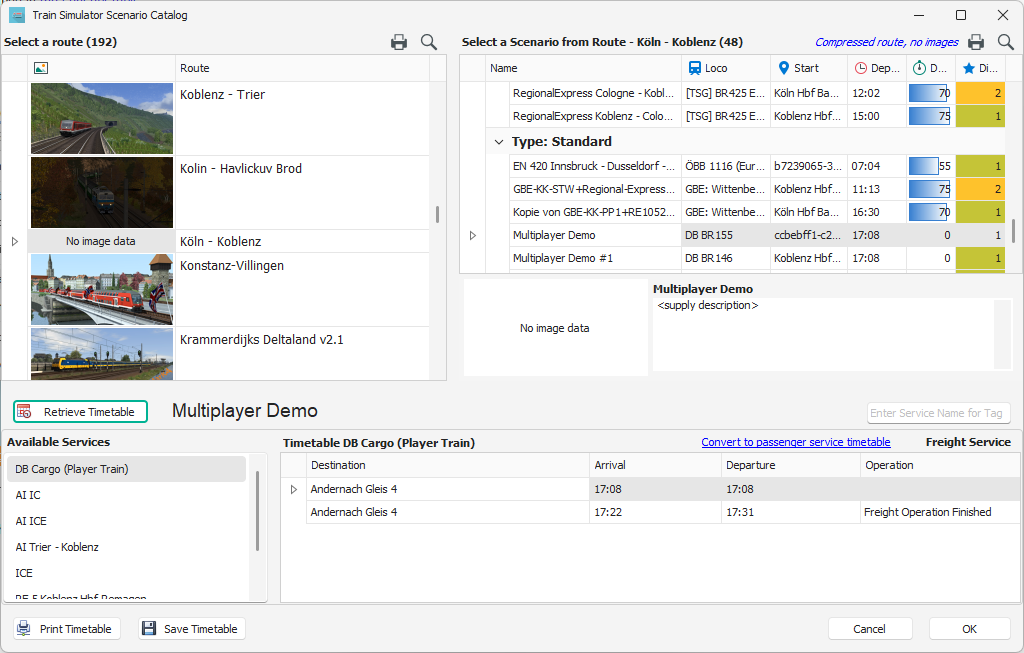Screen dimensions: 1024x653
Task: Open Convert to passenger service timetable link
Action: [796, 442]
